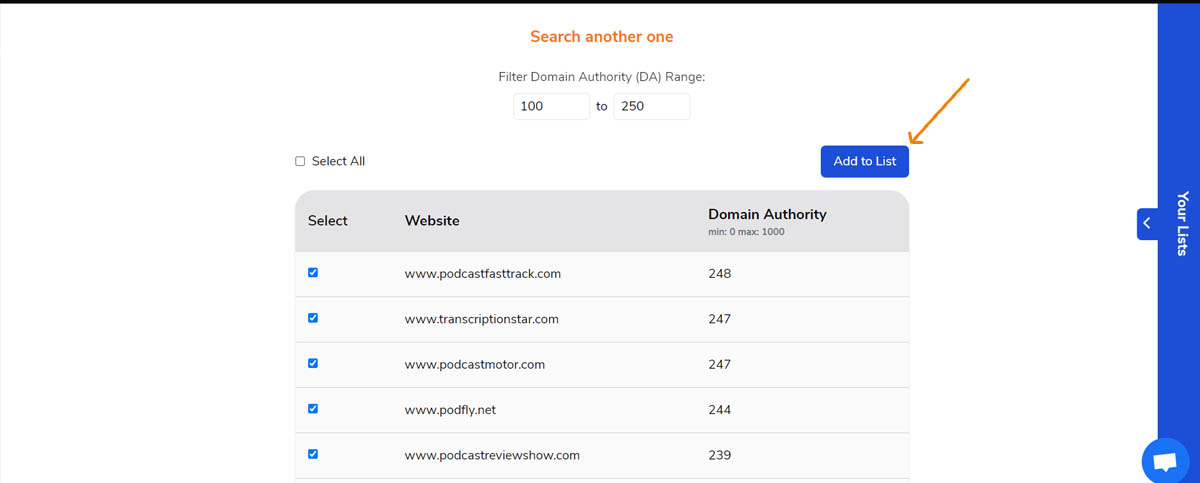Open the chat support bubble
Image resolution: width=1200 pixels, height=483 pixels.
point(1165,462)
